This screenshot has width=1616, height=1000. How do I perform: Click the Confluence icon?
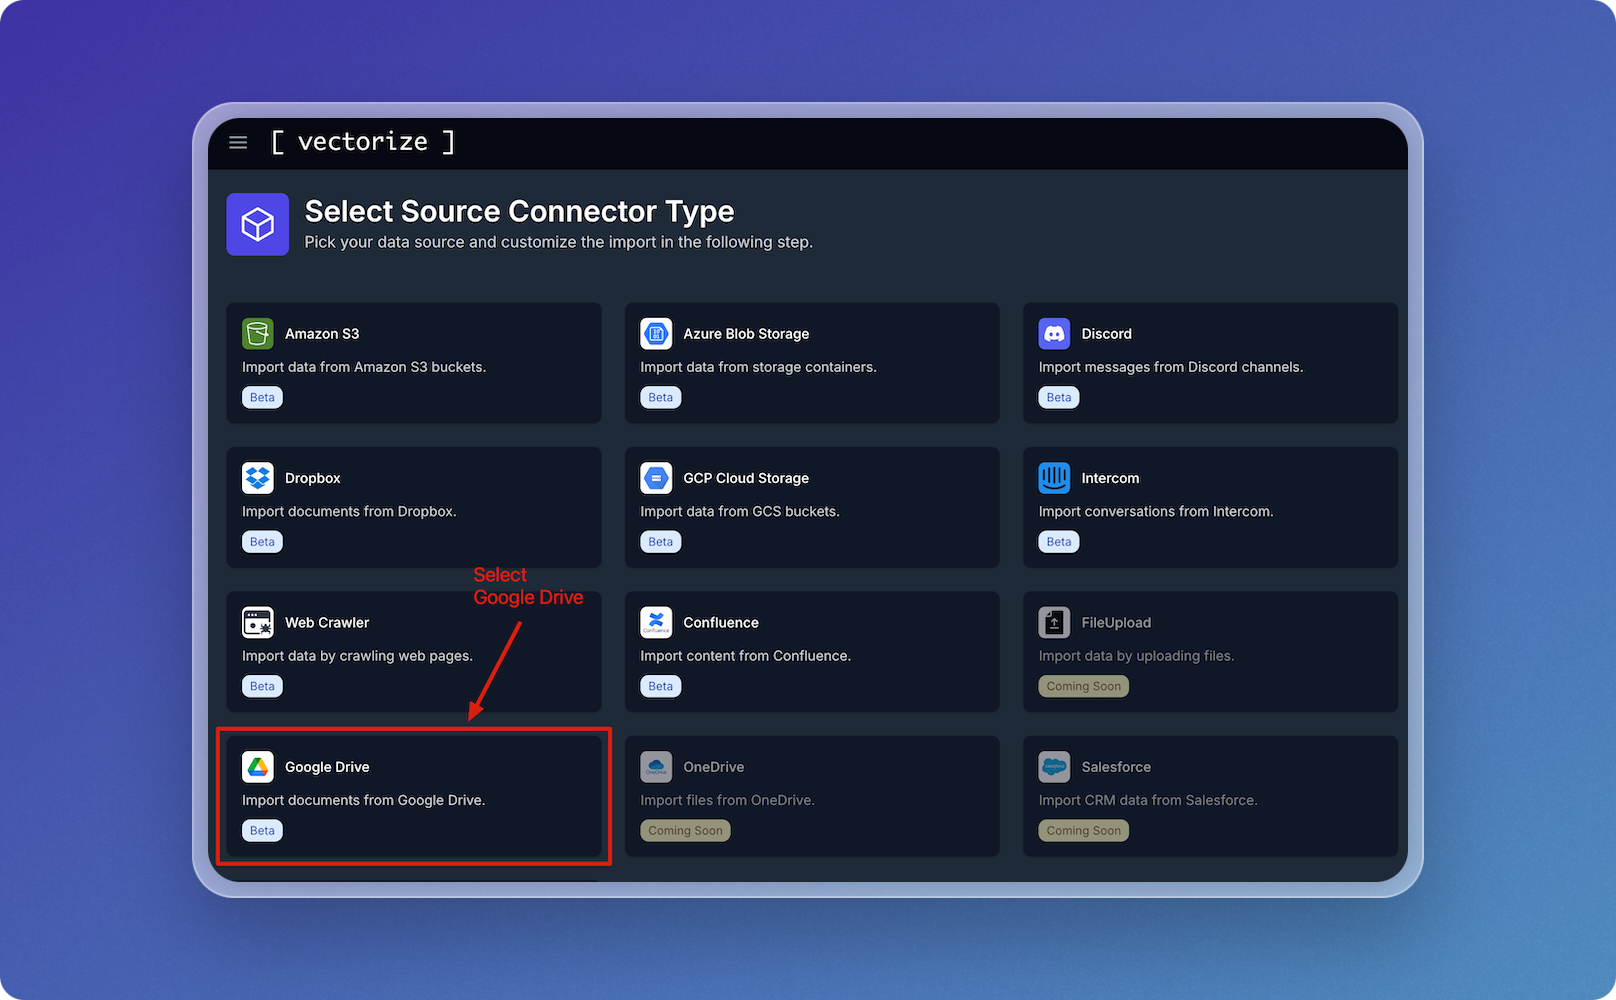656,622
